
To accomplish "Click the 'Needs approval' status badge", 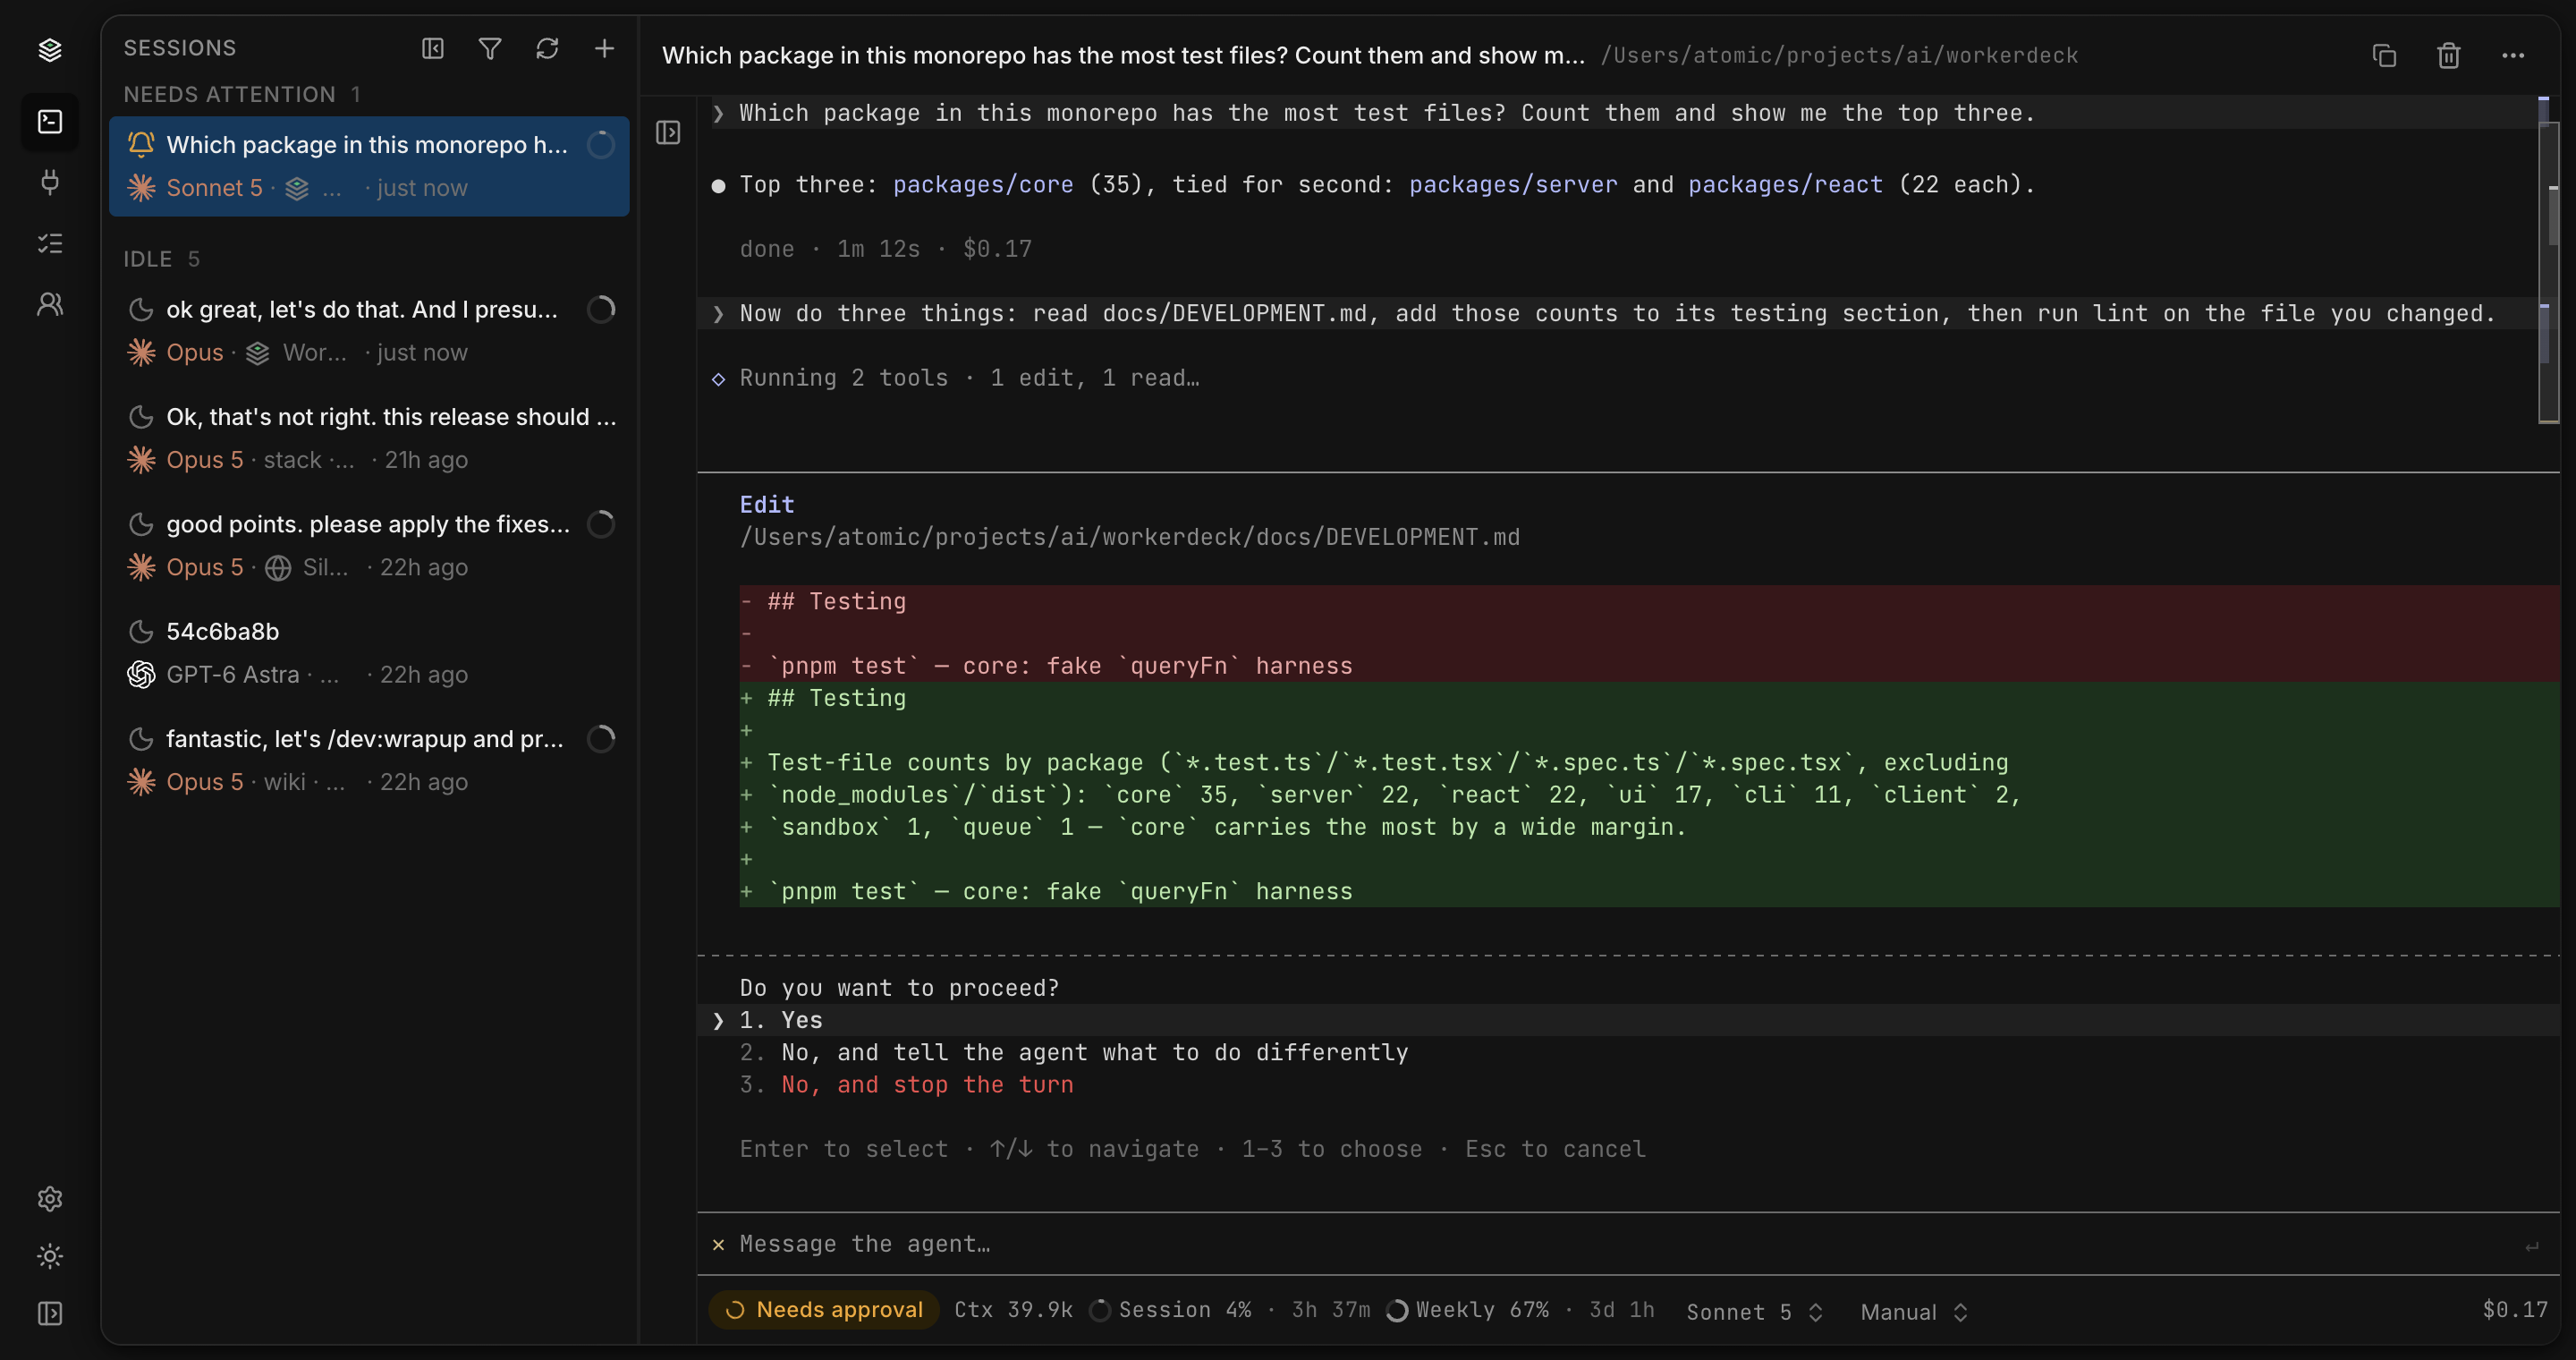I will click(x=824, y=1310).
